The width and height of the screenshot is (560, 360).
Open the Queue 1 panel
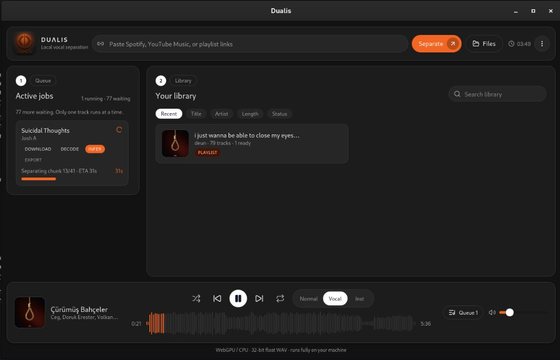[463, 312]
